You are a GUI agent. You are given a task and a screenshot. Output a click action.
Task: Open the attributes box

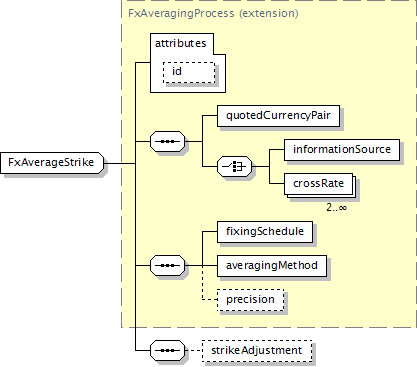coord(188,63)
